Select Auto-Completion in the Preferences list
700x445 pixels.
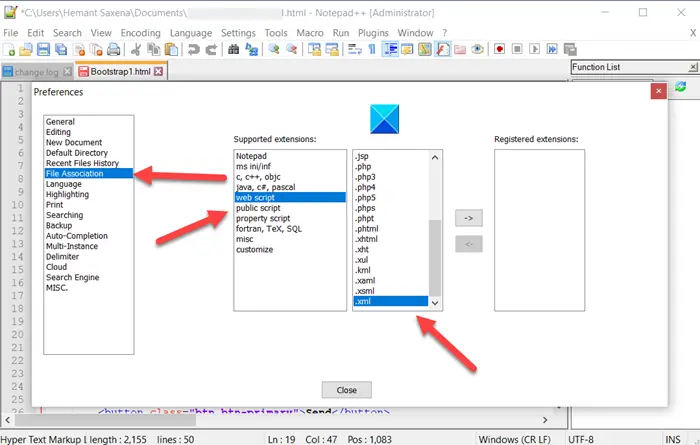tap(88, 236)
